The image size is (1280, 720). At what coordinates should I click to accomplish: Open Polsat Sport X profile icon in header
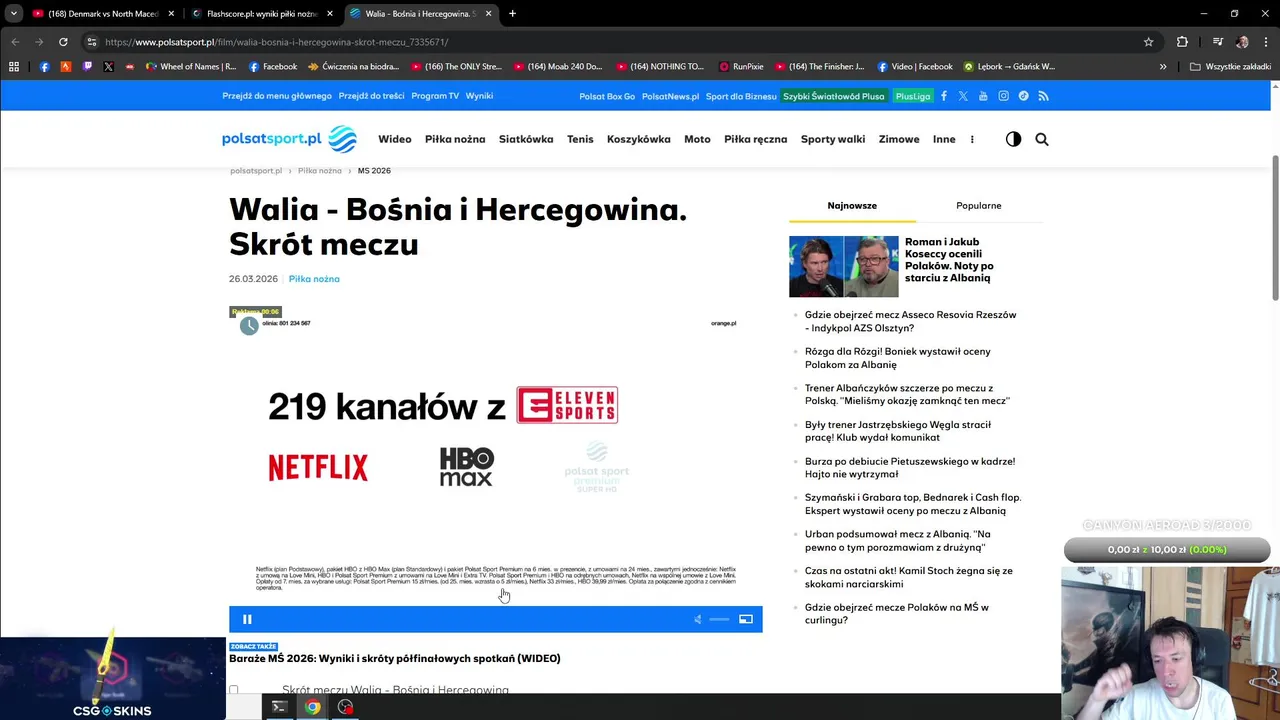pos(963,96)
